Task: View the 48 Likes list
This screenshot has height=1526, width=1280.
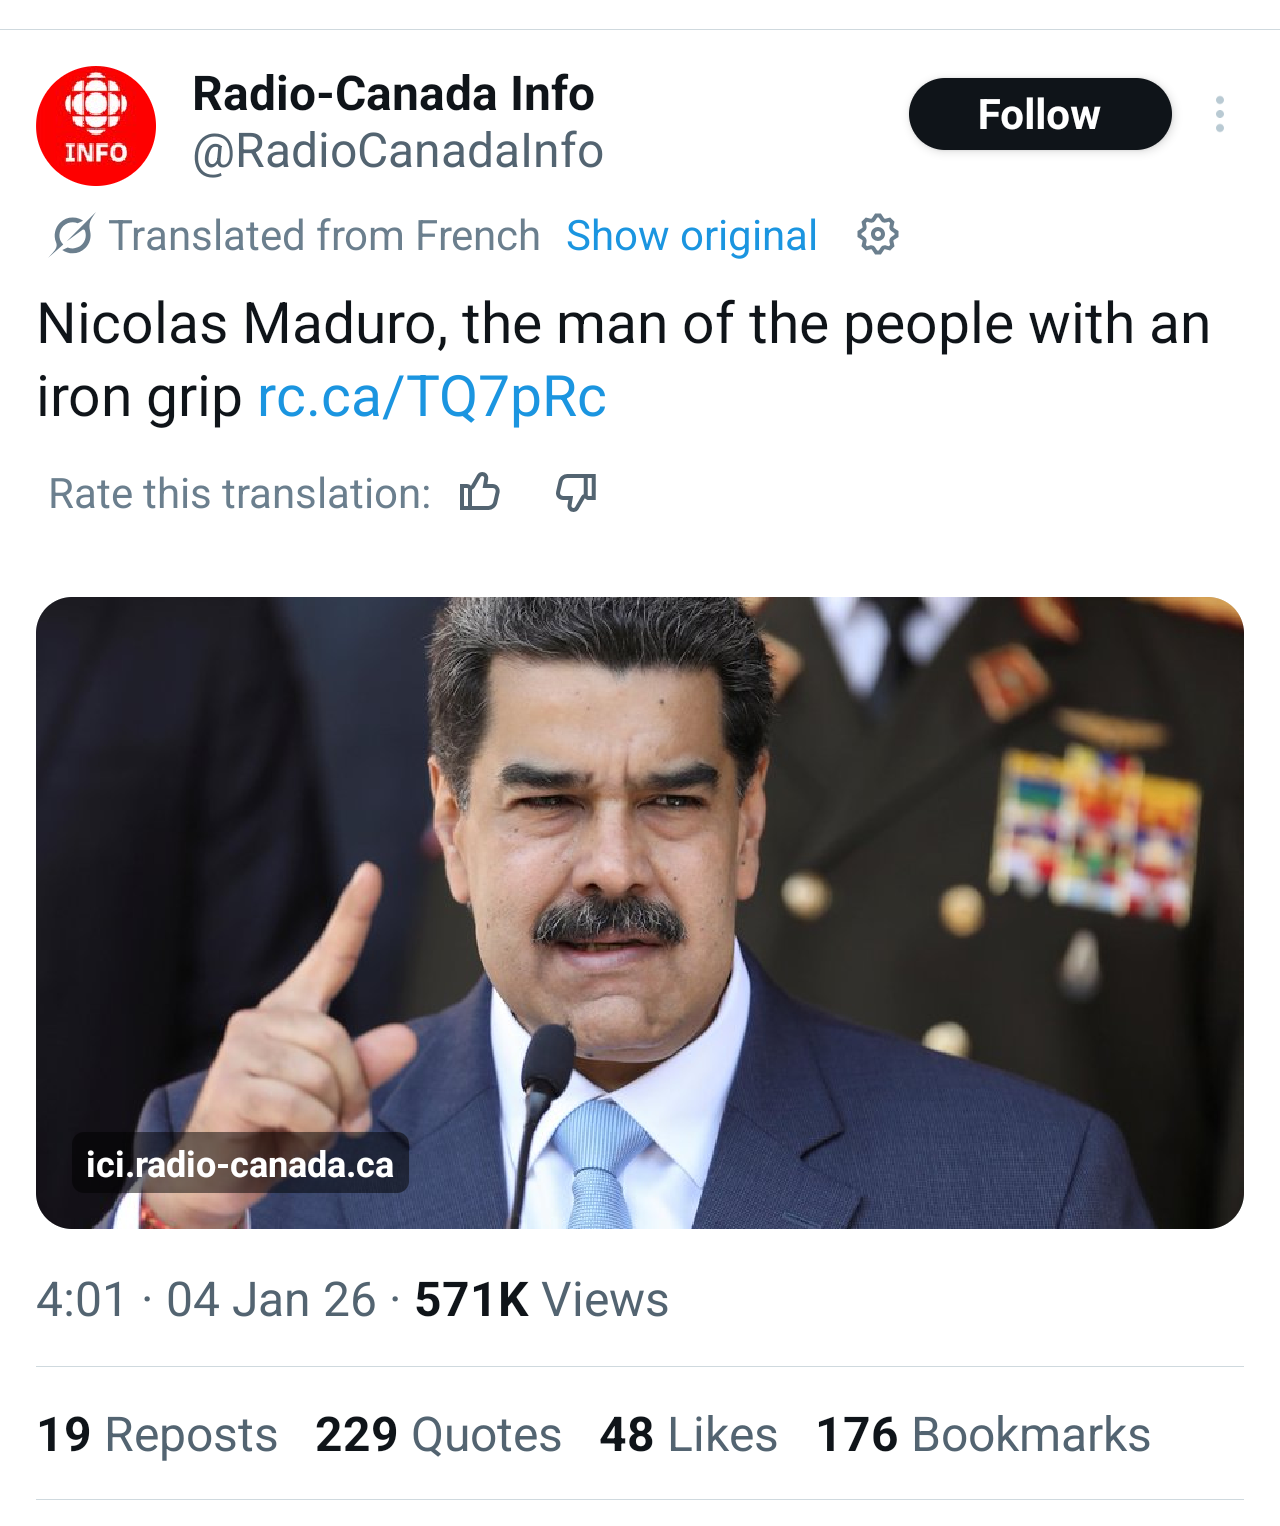Action: [x=688, y=1435]
